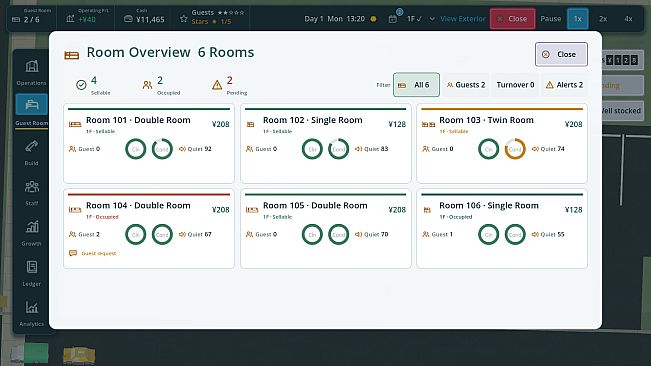Click Room 103 orange Condition ring
Image resolution: width=651 pixels, height=366 pixels.
tap(515, 149)
